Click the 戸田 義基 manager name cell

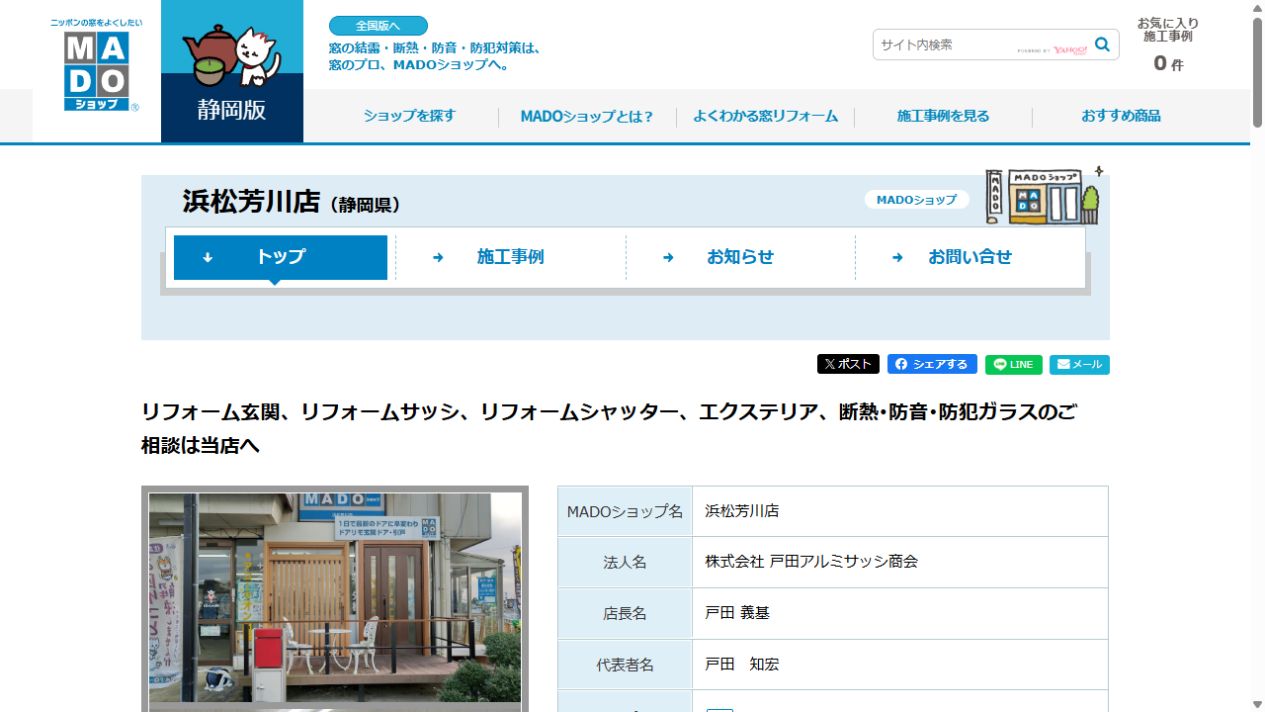tap(900, 614)
